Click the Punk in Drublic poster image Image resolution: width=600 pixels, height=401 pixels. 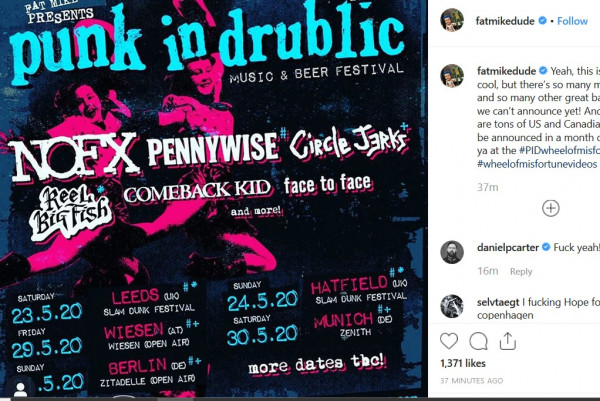[x=214, y=199]
